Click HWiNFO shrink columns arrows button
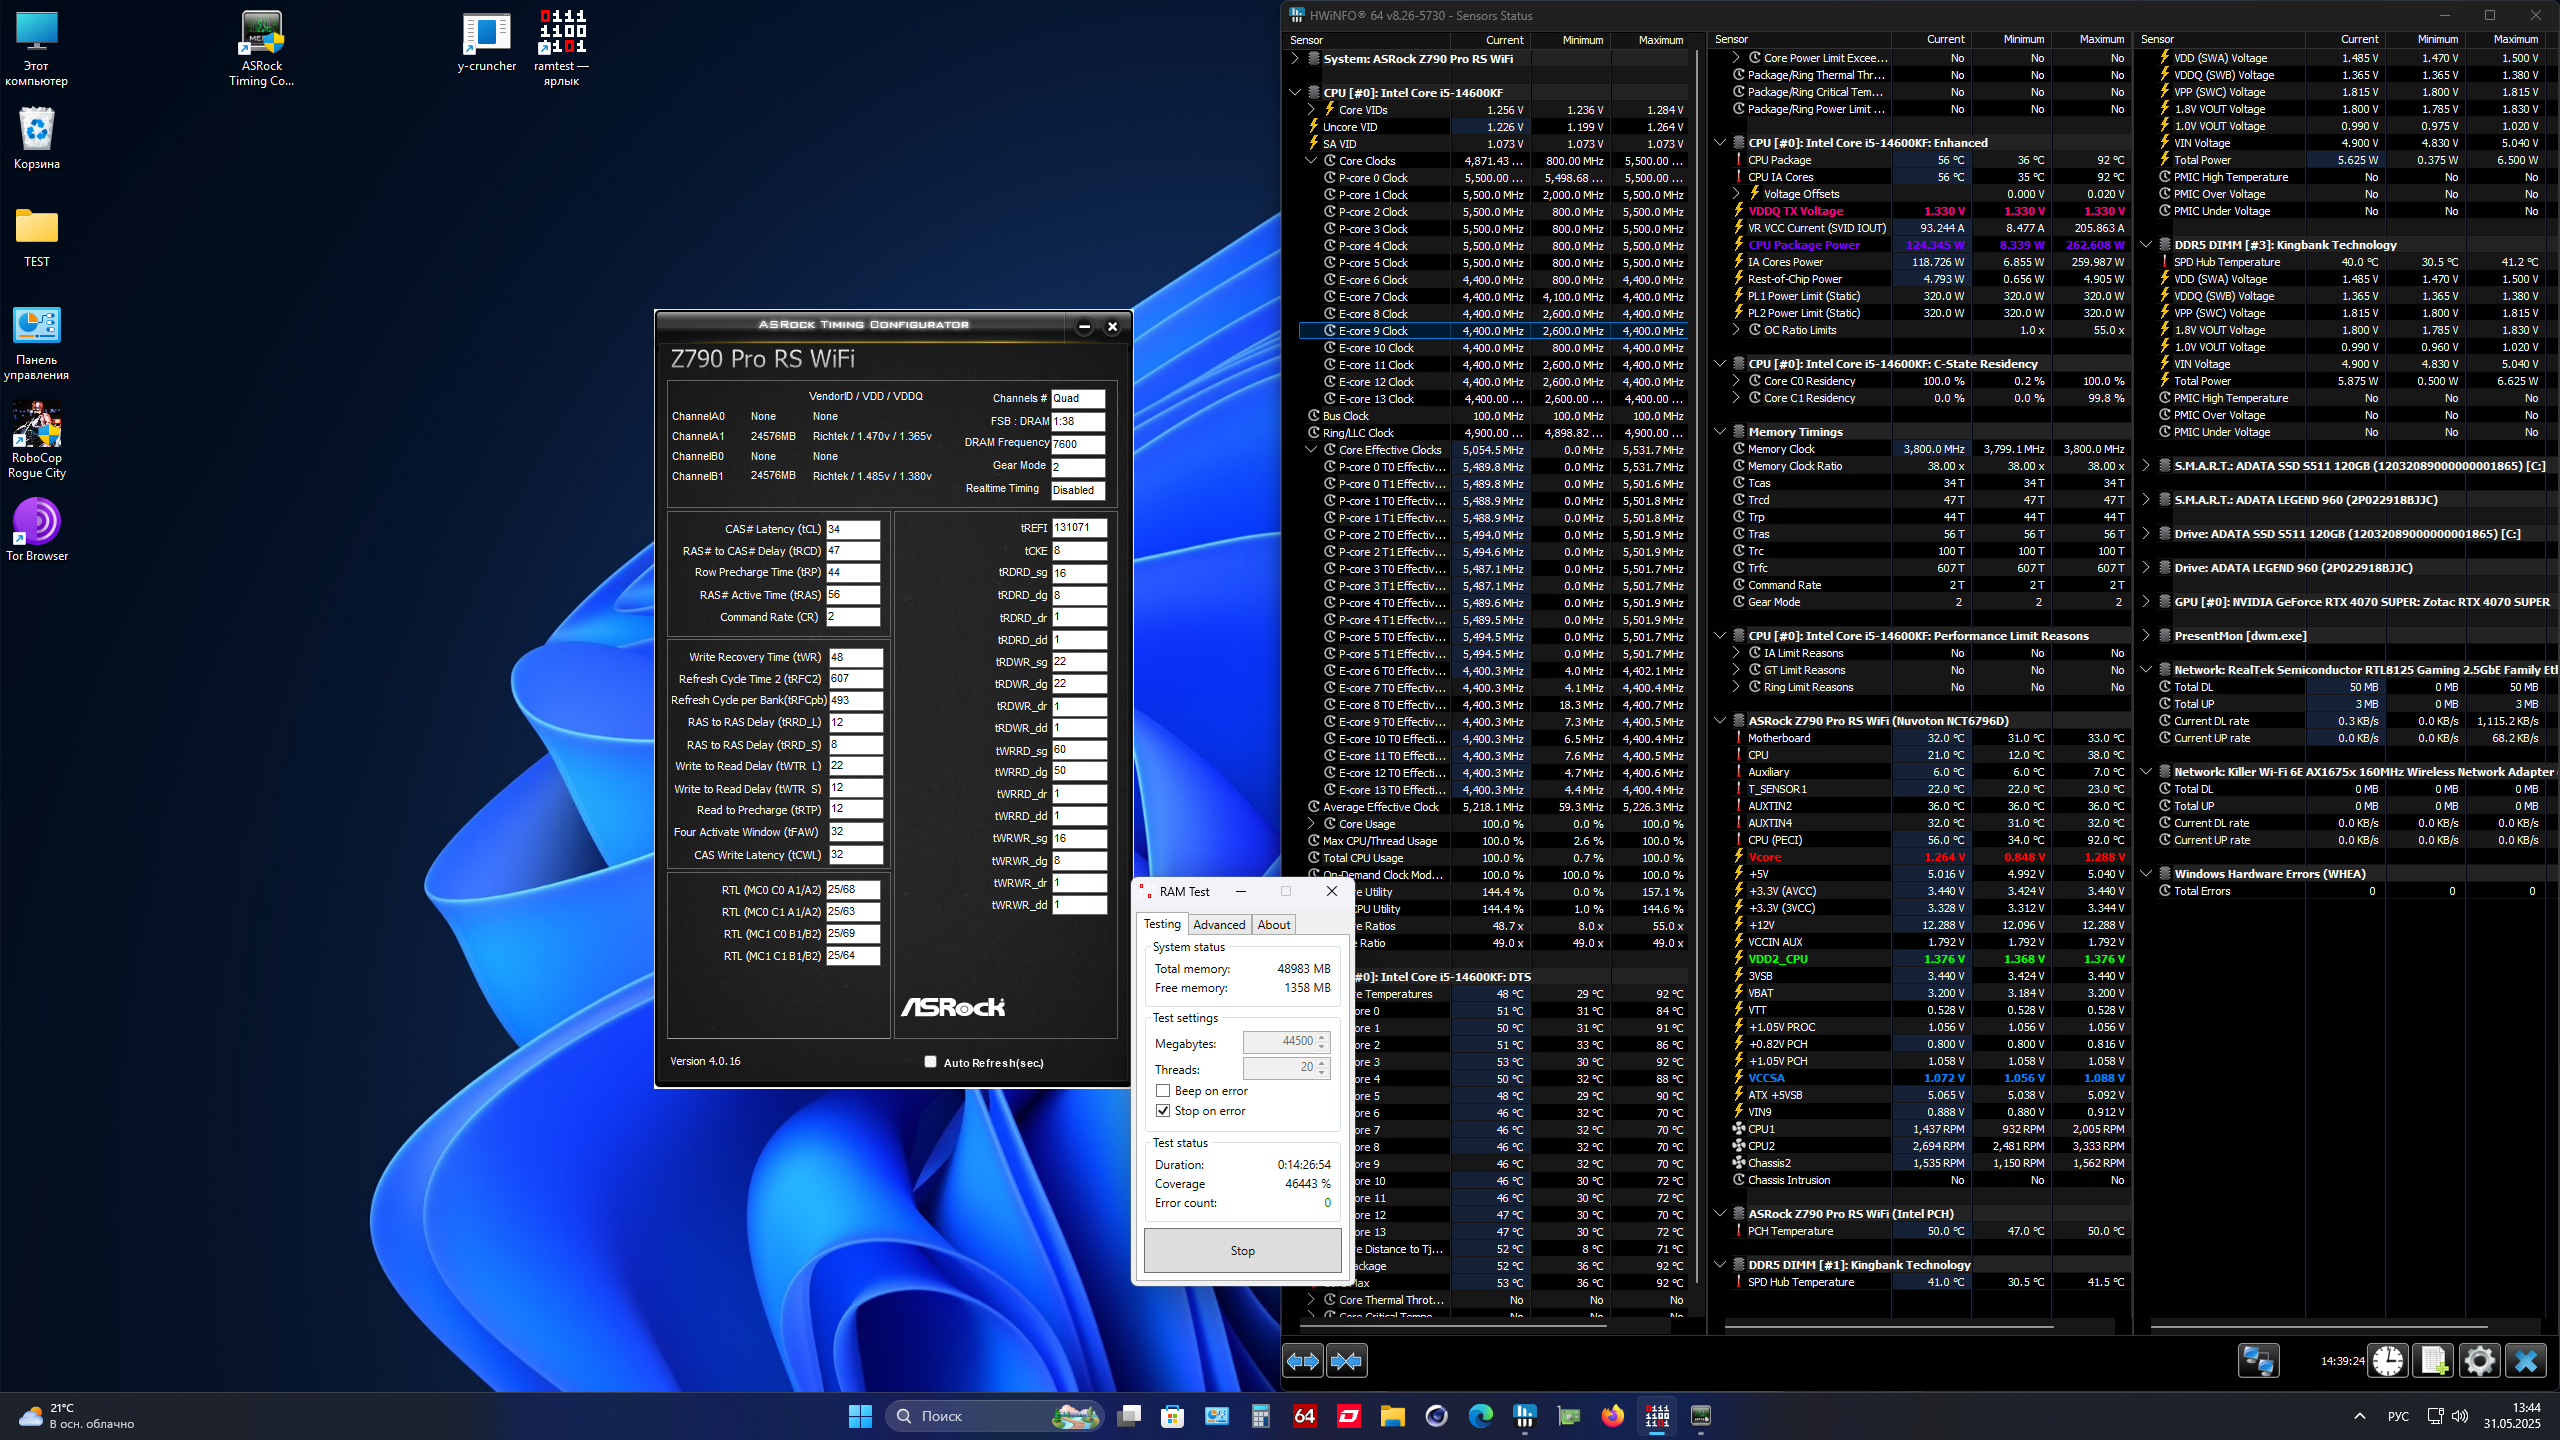The image size is (2560, 1440). tap(1346, 1361)
